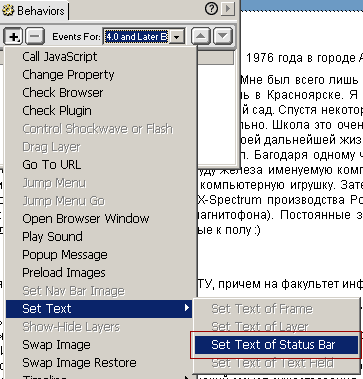Select the 4.0 and Later Browsers field
The image size is (363, 379).
[137, 36]
